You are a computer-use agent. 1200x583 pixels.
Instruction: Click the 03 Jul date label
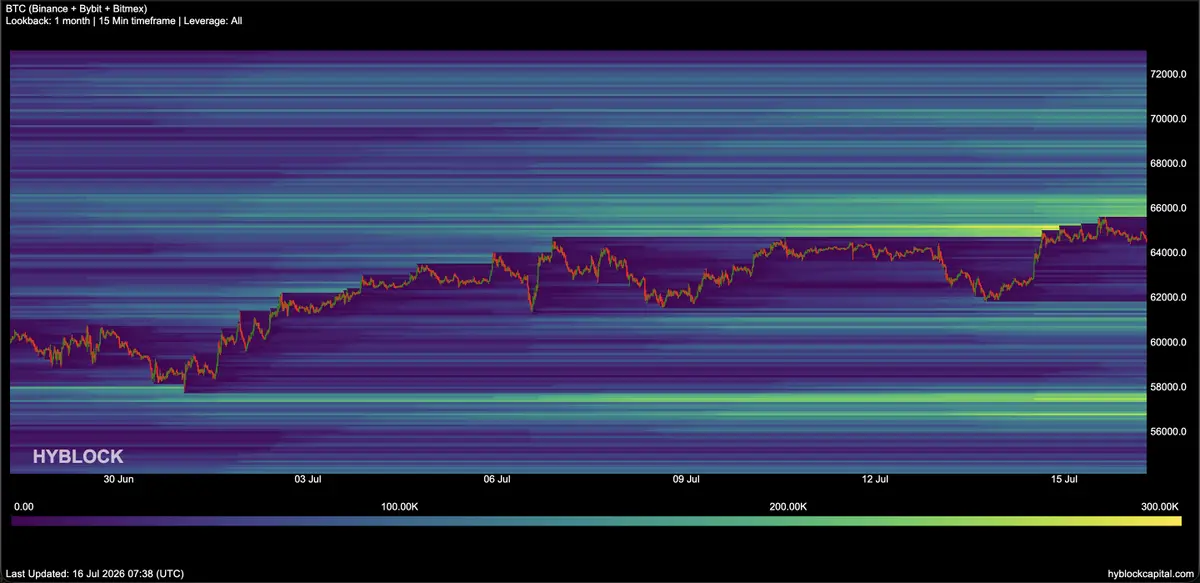pos(307,480)
